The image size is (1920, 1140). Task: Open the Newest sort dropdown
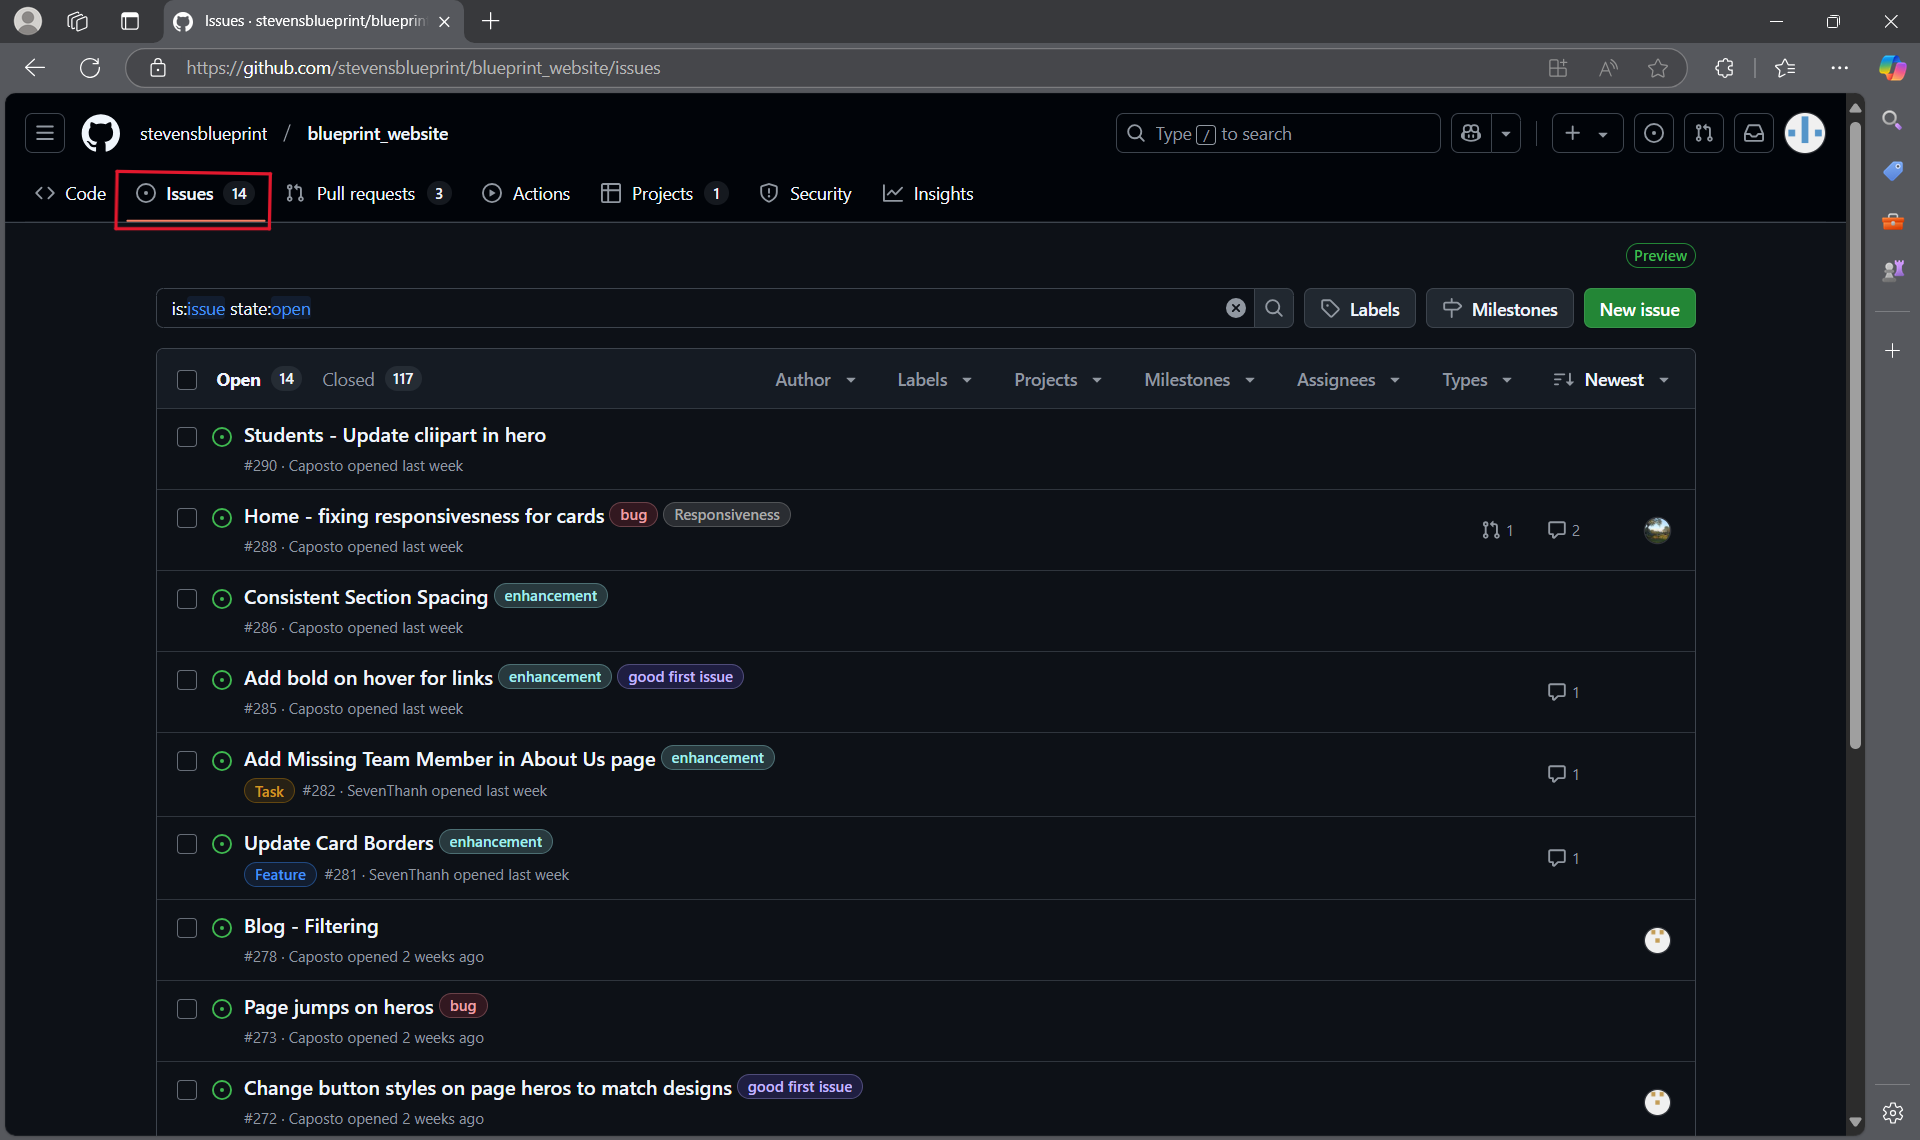click(1611, 380)
